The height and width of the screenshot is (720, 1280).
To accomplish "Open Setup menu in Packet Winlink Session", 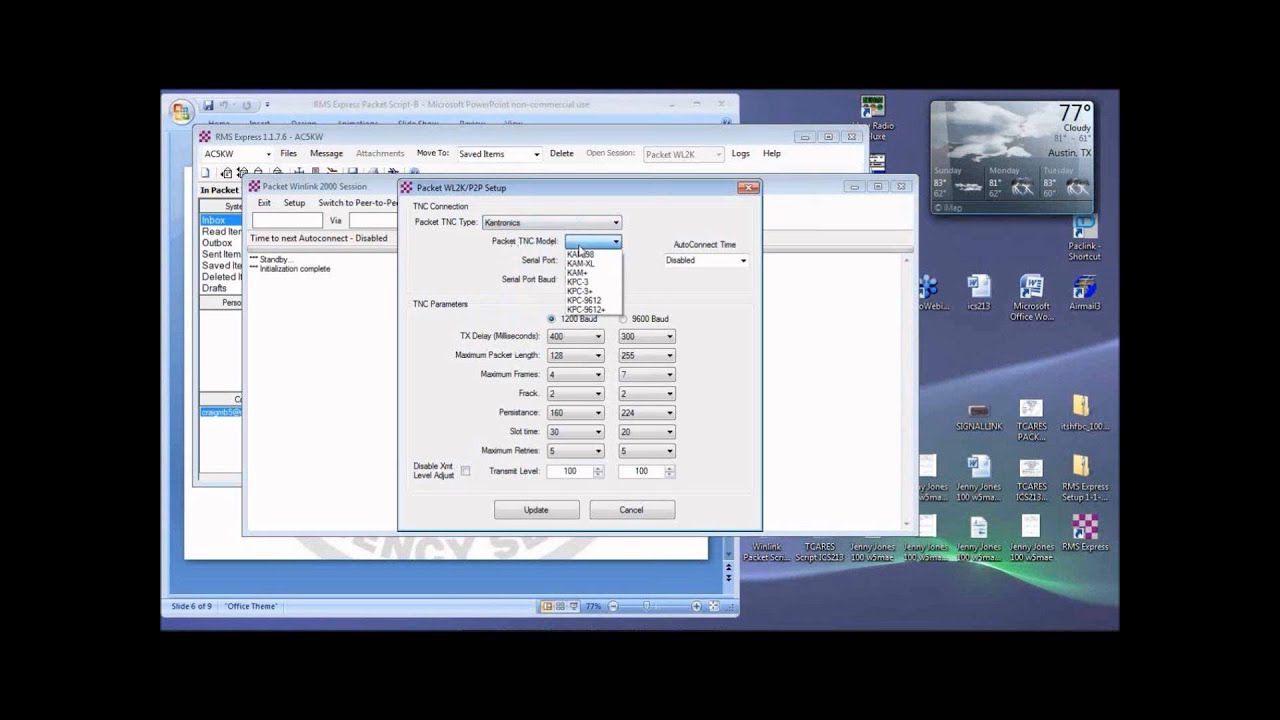I will click(294, 203).
